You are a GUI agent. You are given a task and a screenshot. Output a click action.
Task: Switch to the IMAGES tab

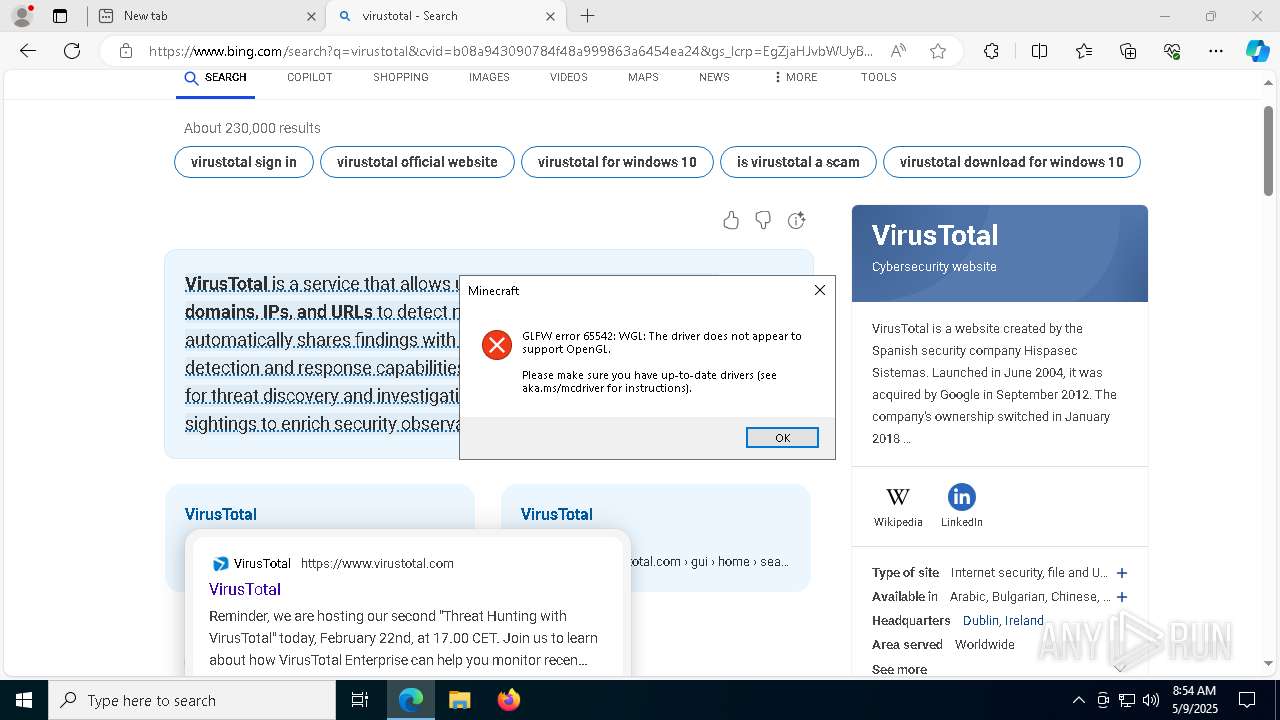point(489,77)
